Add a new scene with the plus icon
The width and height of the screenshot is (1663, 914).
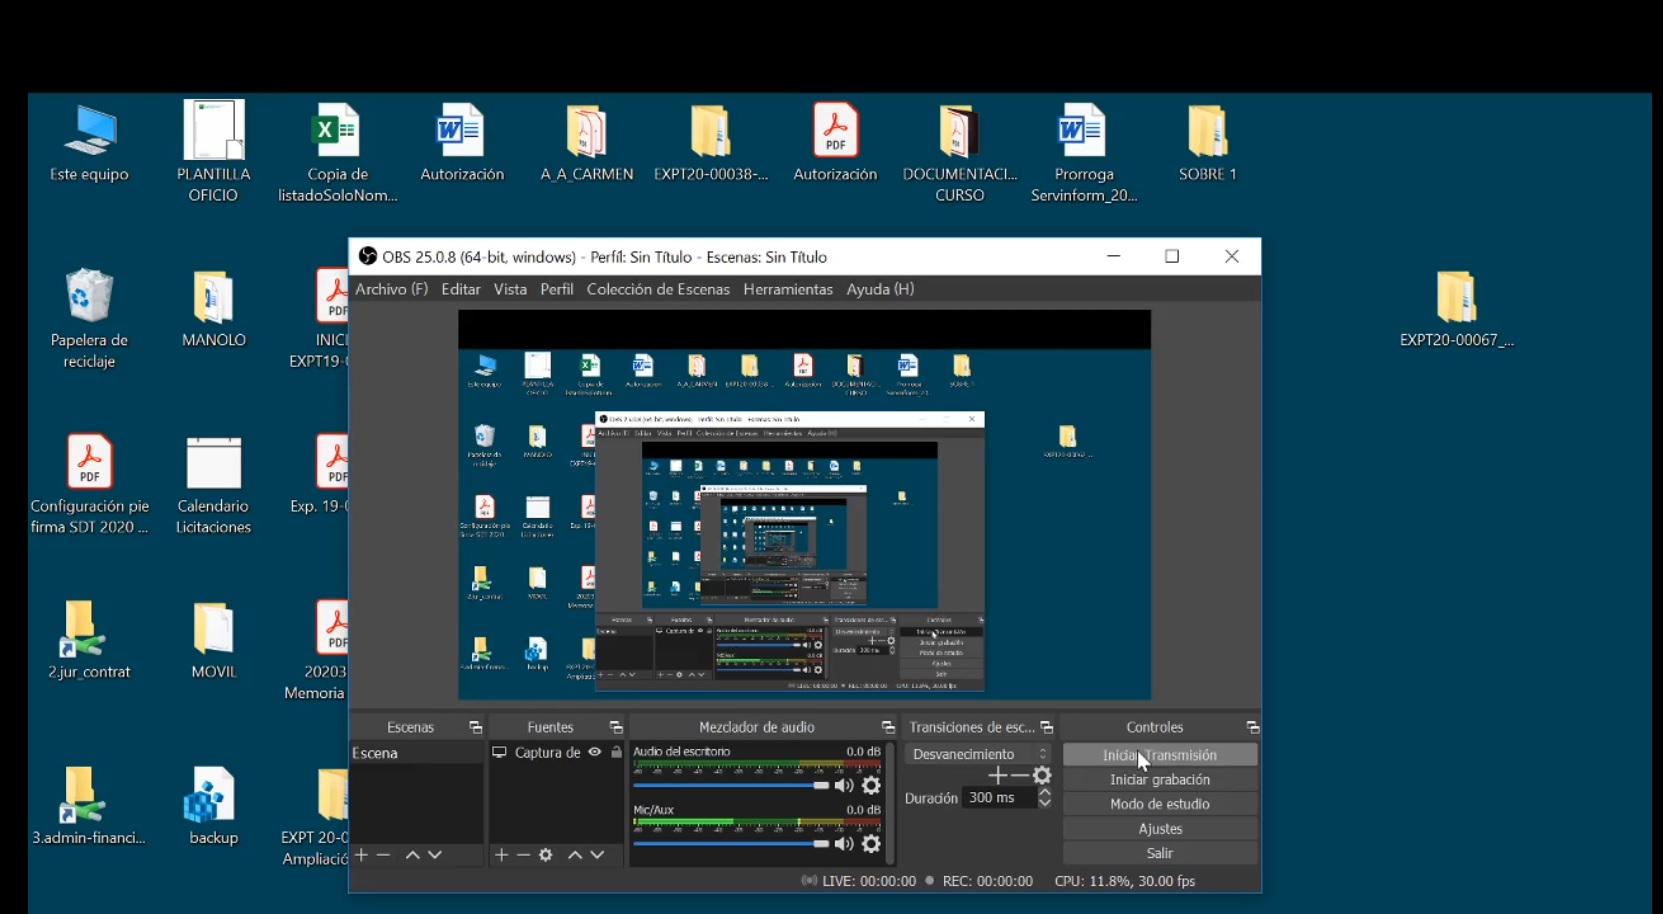(x=362, y=855)
